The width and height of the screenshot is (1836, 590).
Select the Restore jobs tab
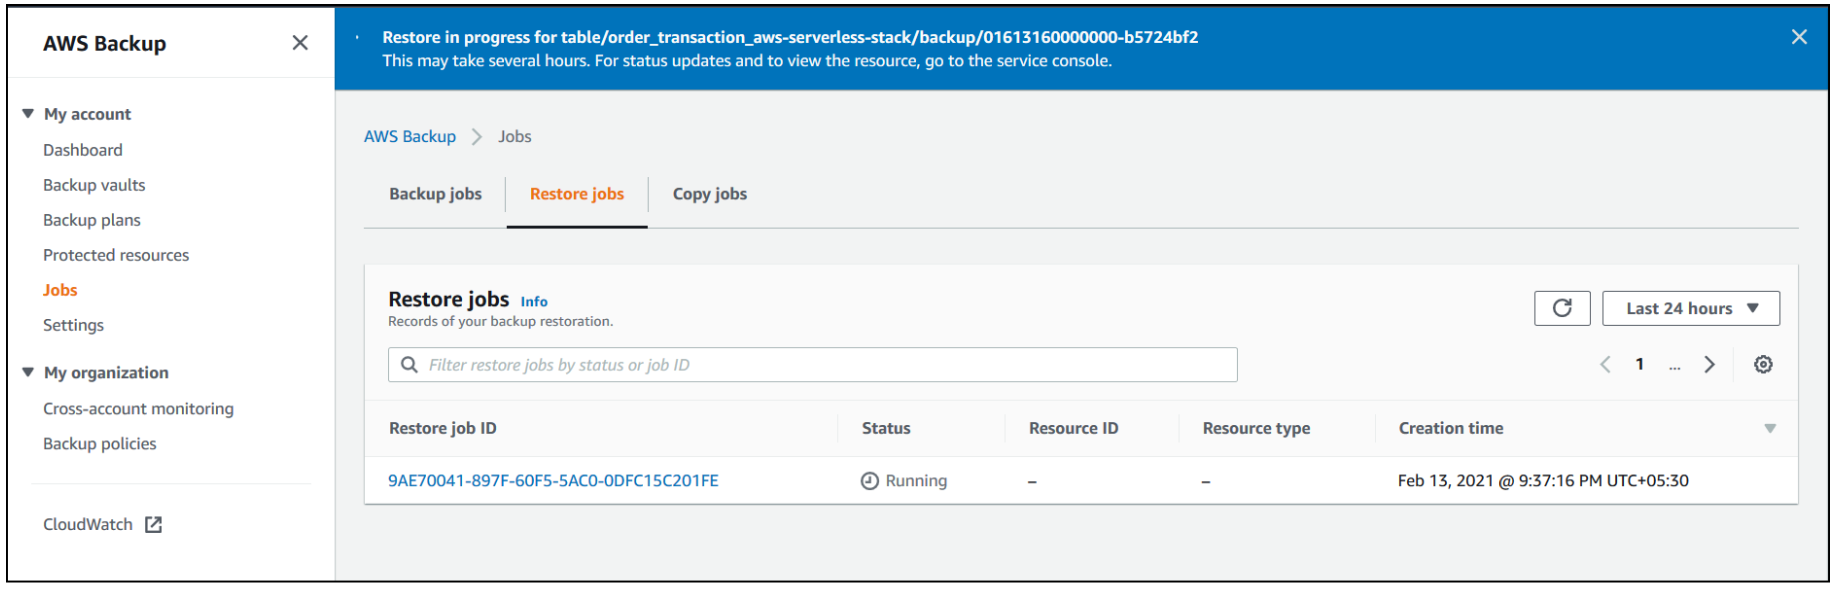577,194
